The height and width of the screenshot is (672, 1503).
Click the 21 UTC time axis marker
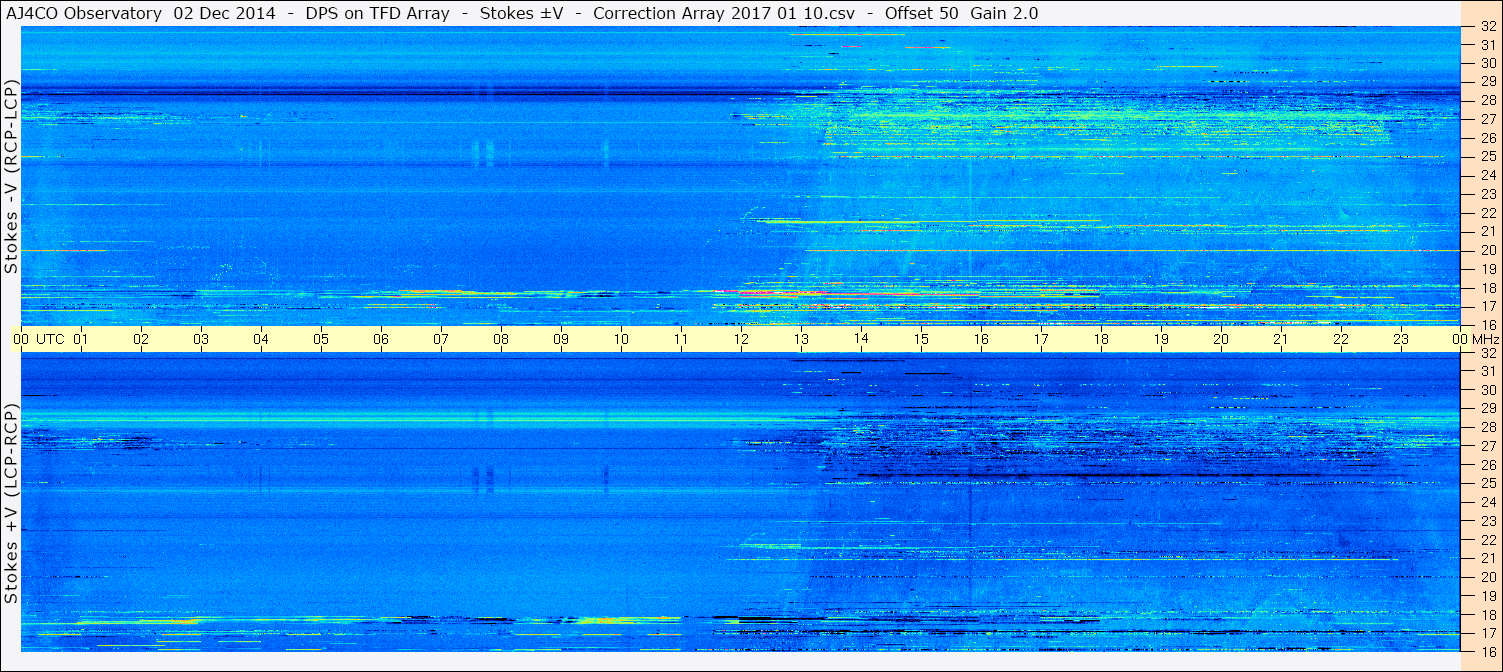coord(1280,339)
